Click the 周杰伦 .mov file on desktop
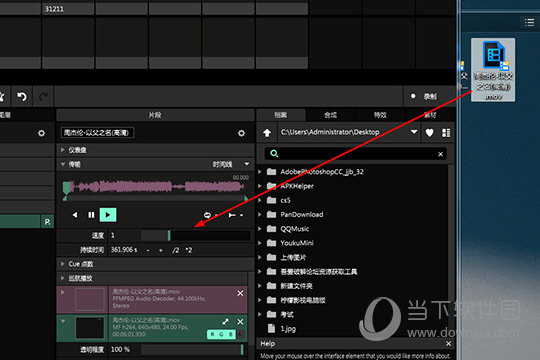The image size is (540, 360). coord(493,70)
